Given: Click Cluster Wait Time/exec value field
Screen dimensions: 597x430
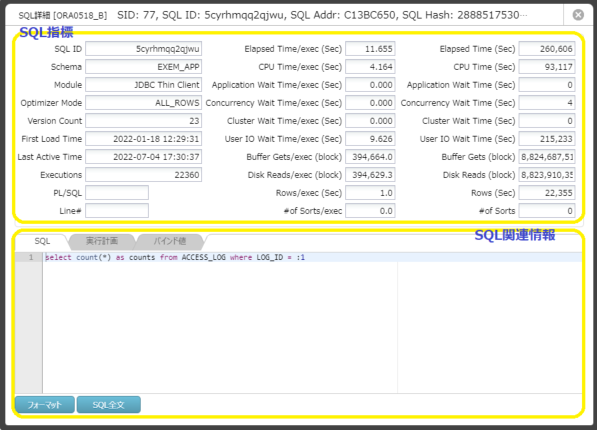Looking at the screenshot, I should point(370,121).
